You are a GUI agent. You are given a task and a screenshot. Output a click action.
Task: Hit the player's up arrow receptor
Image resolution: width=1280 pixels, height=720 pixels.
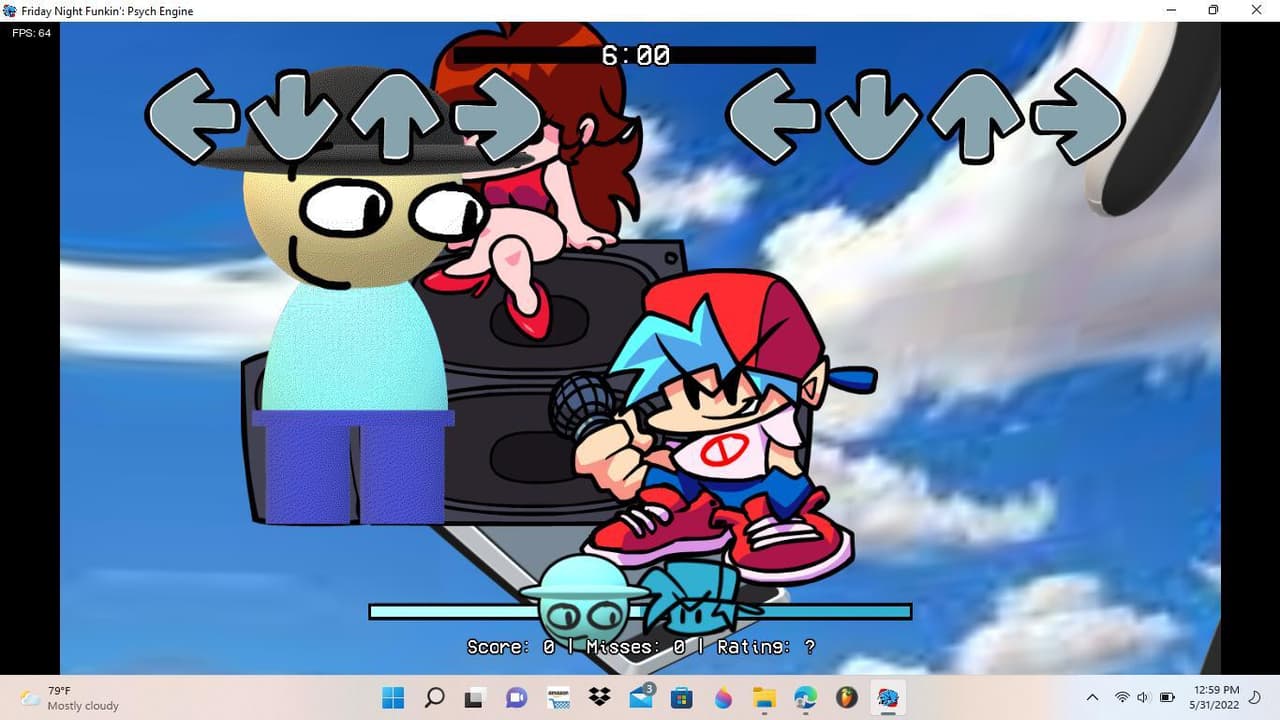(976, 116)
